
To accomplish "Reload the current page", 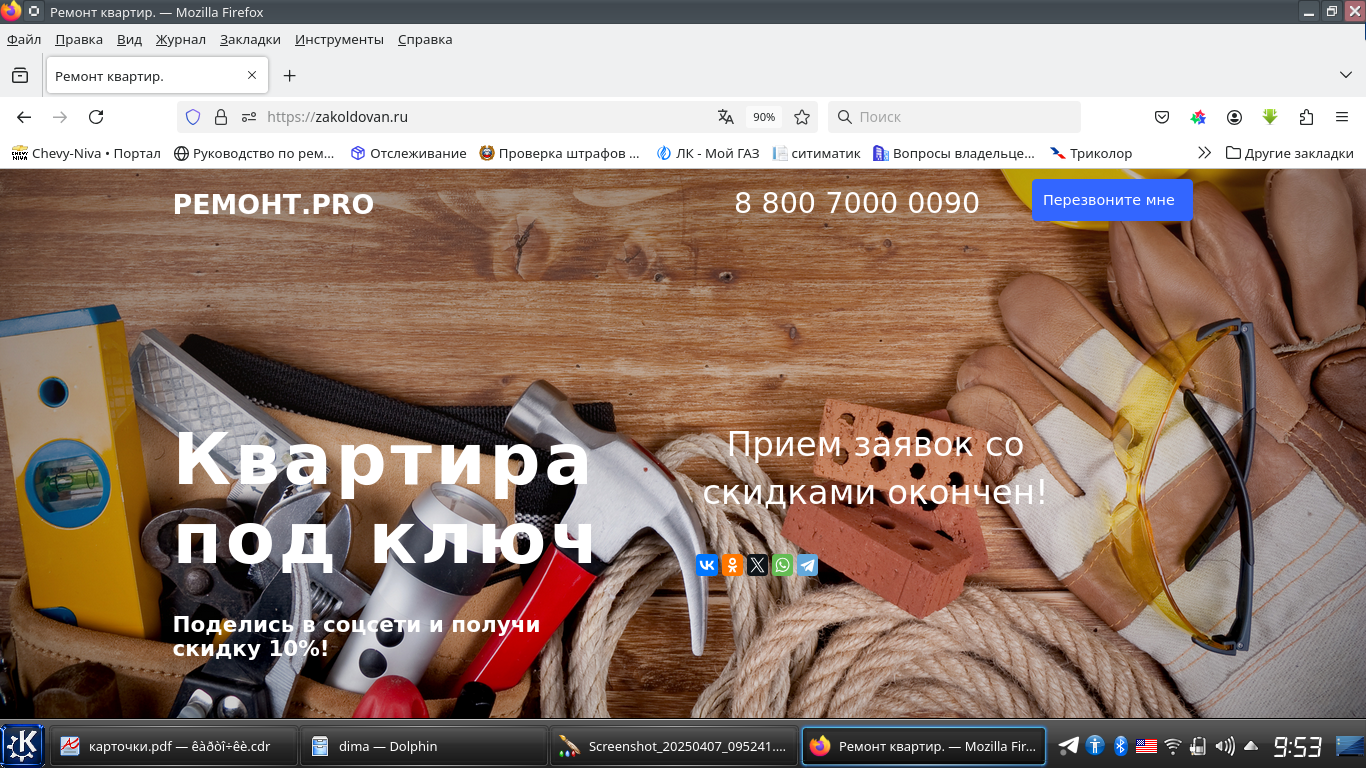I will 96,117.
